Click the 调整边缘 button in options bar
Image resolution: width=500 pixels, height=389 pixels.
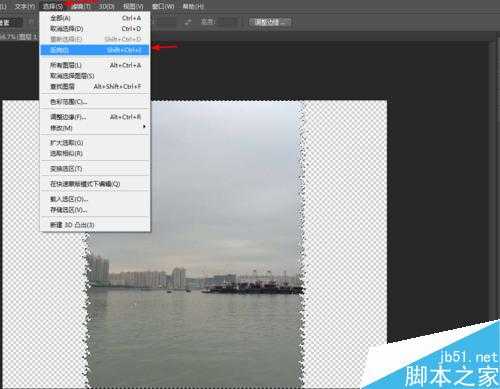[x=270, y=22]
